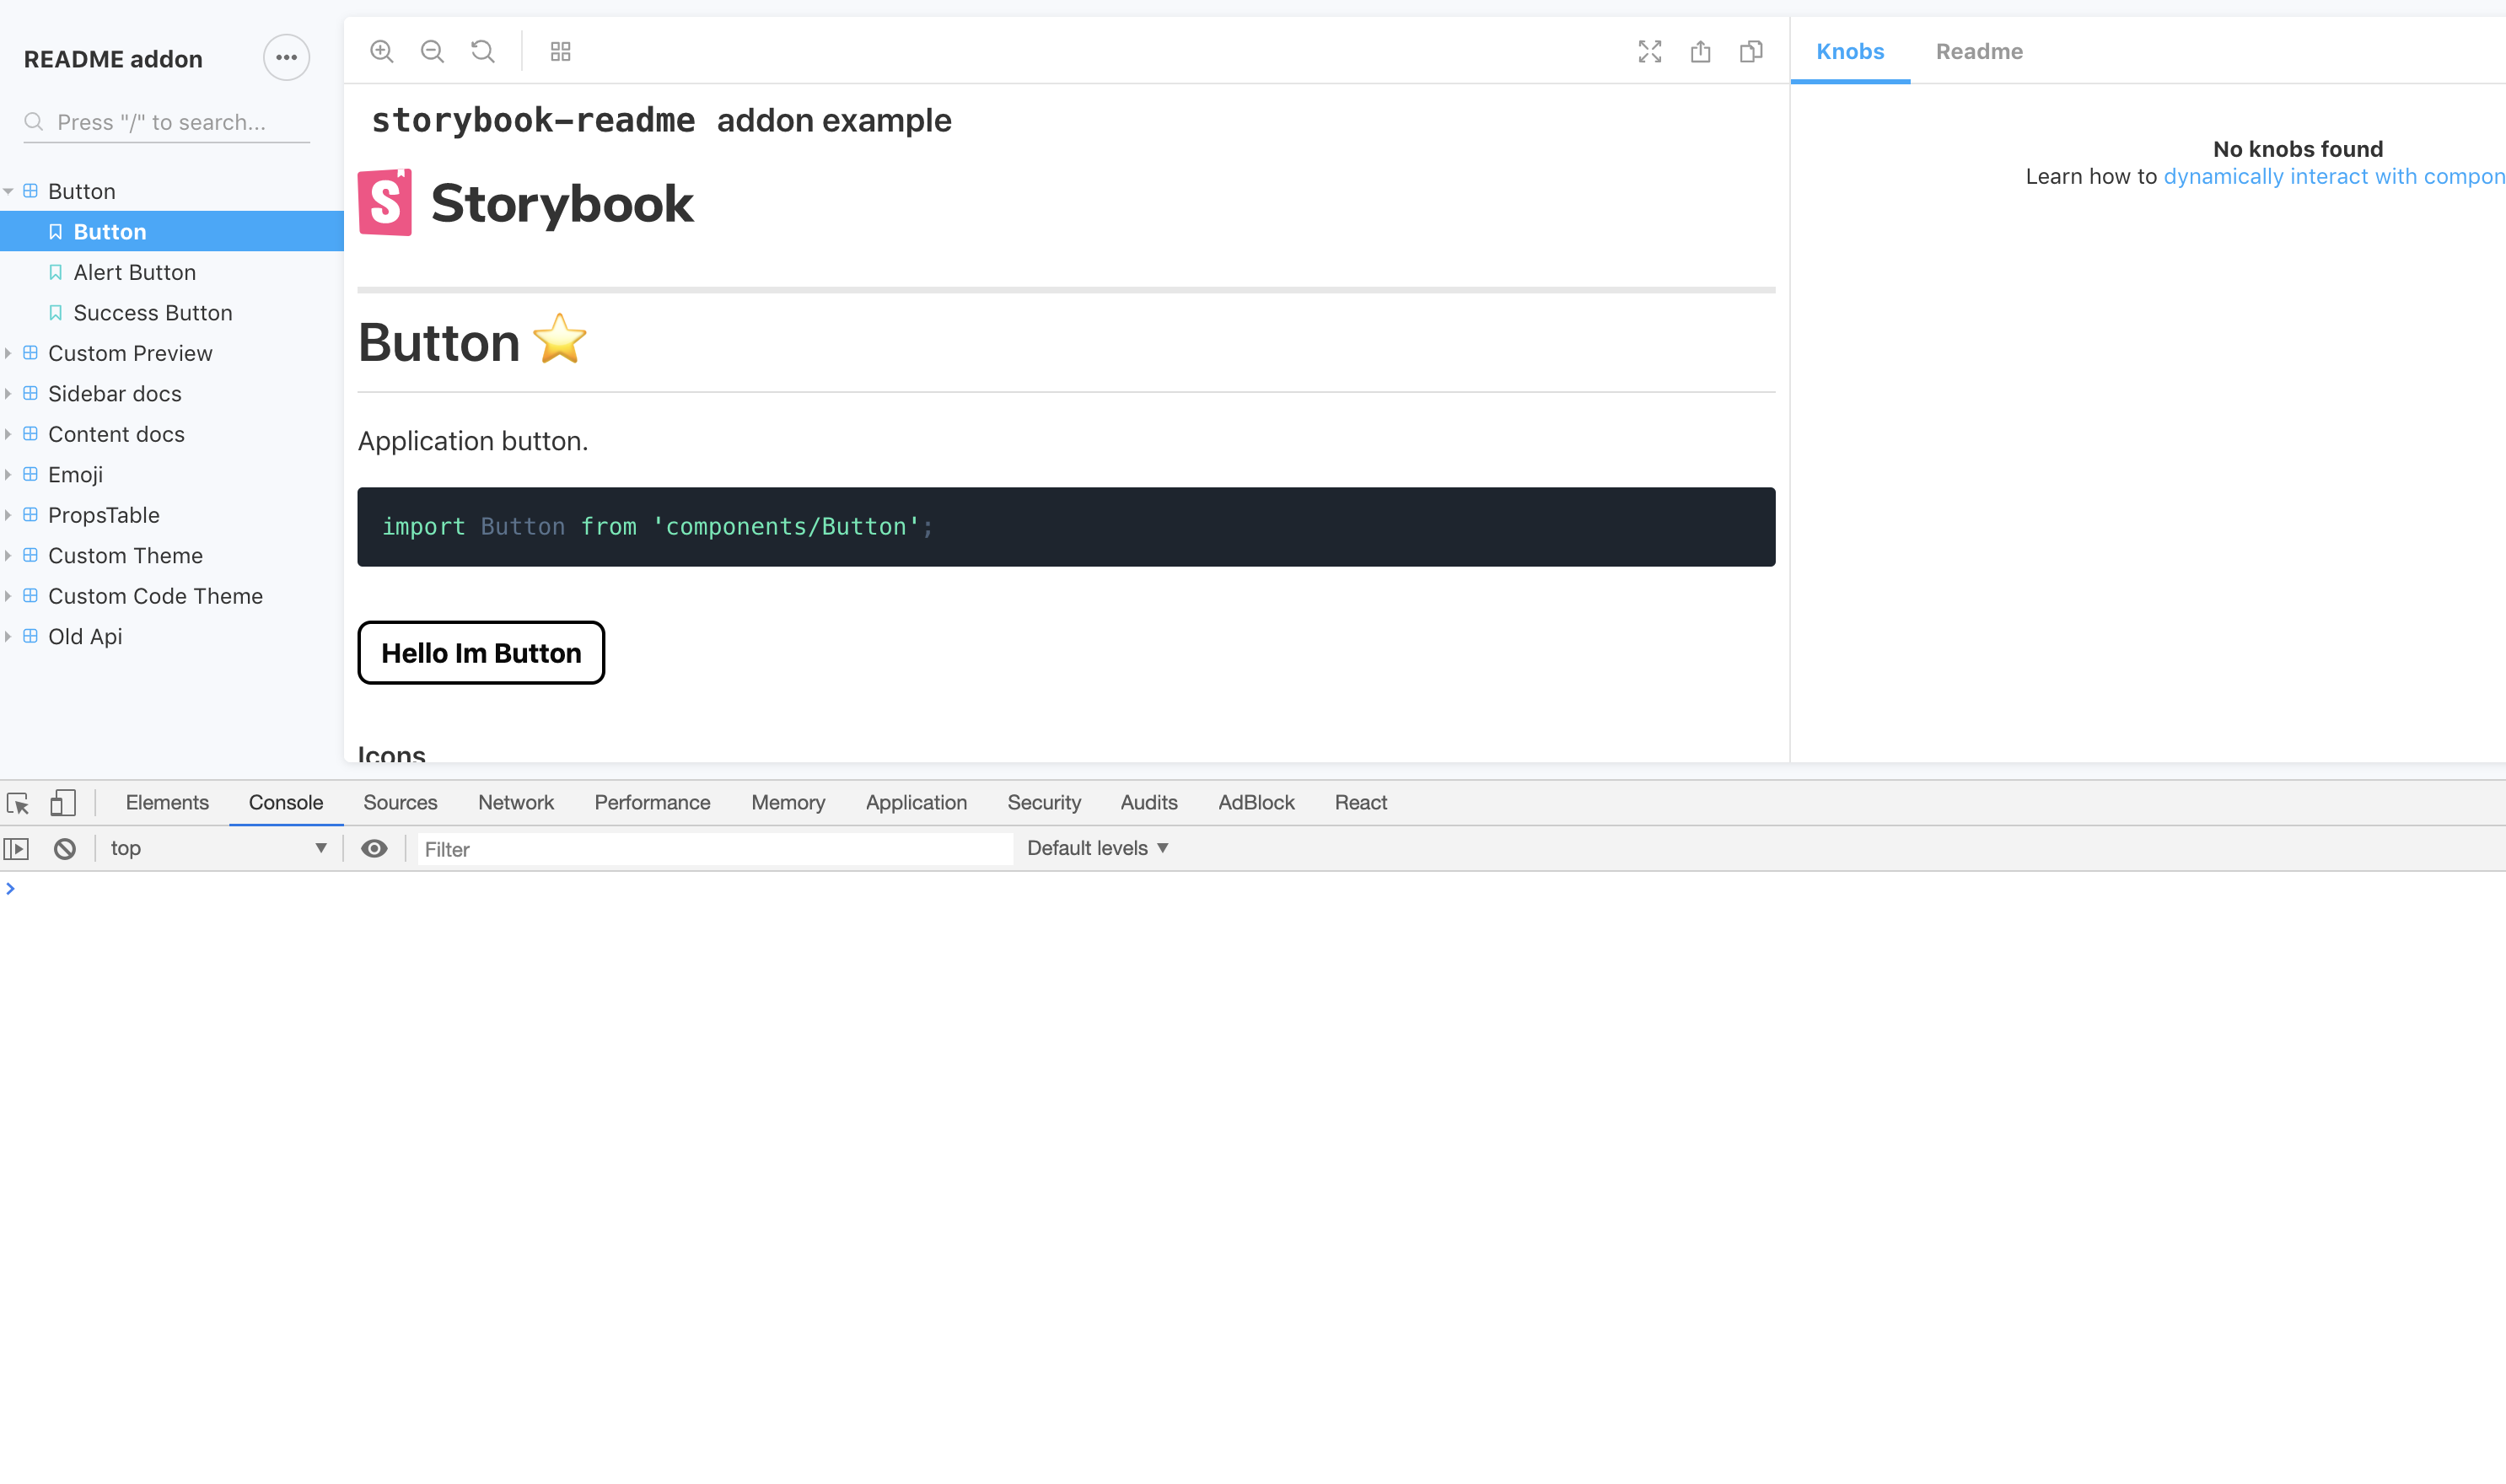Open the Application devtools tab

tap(916, 803)
